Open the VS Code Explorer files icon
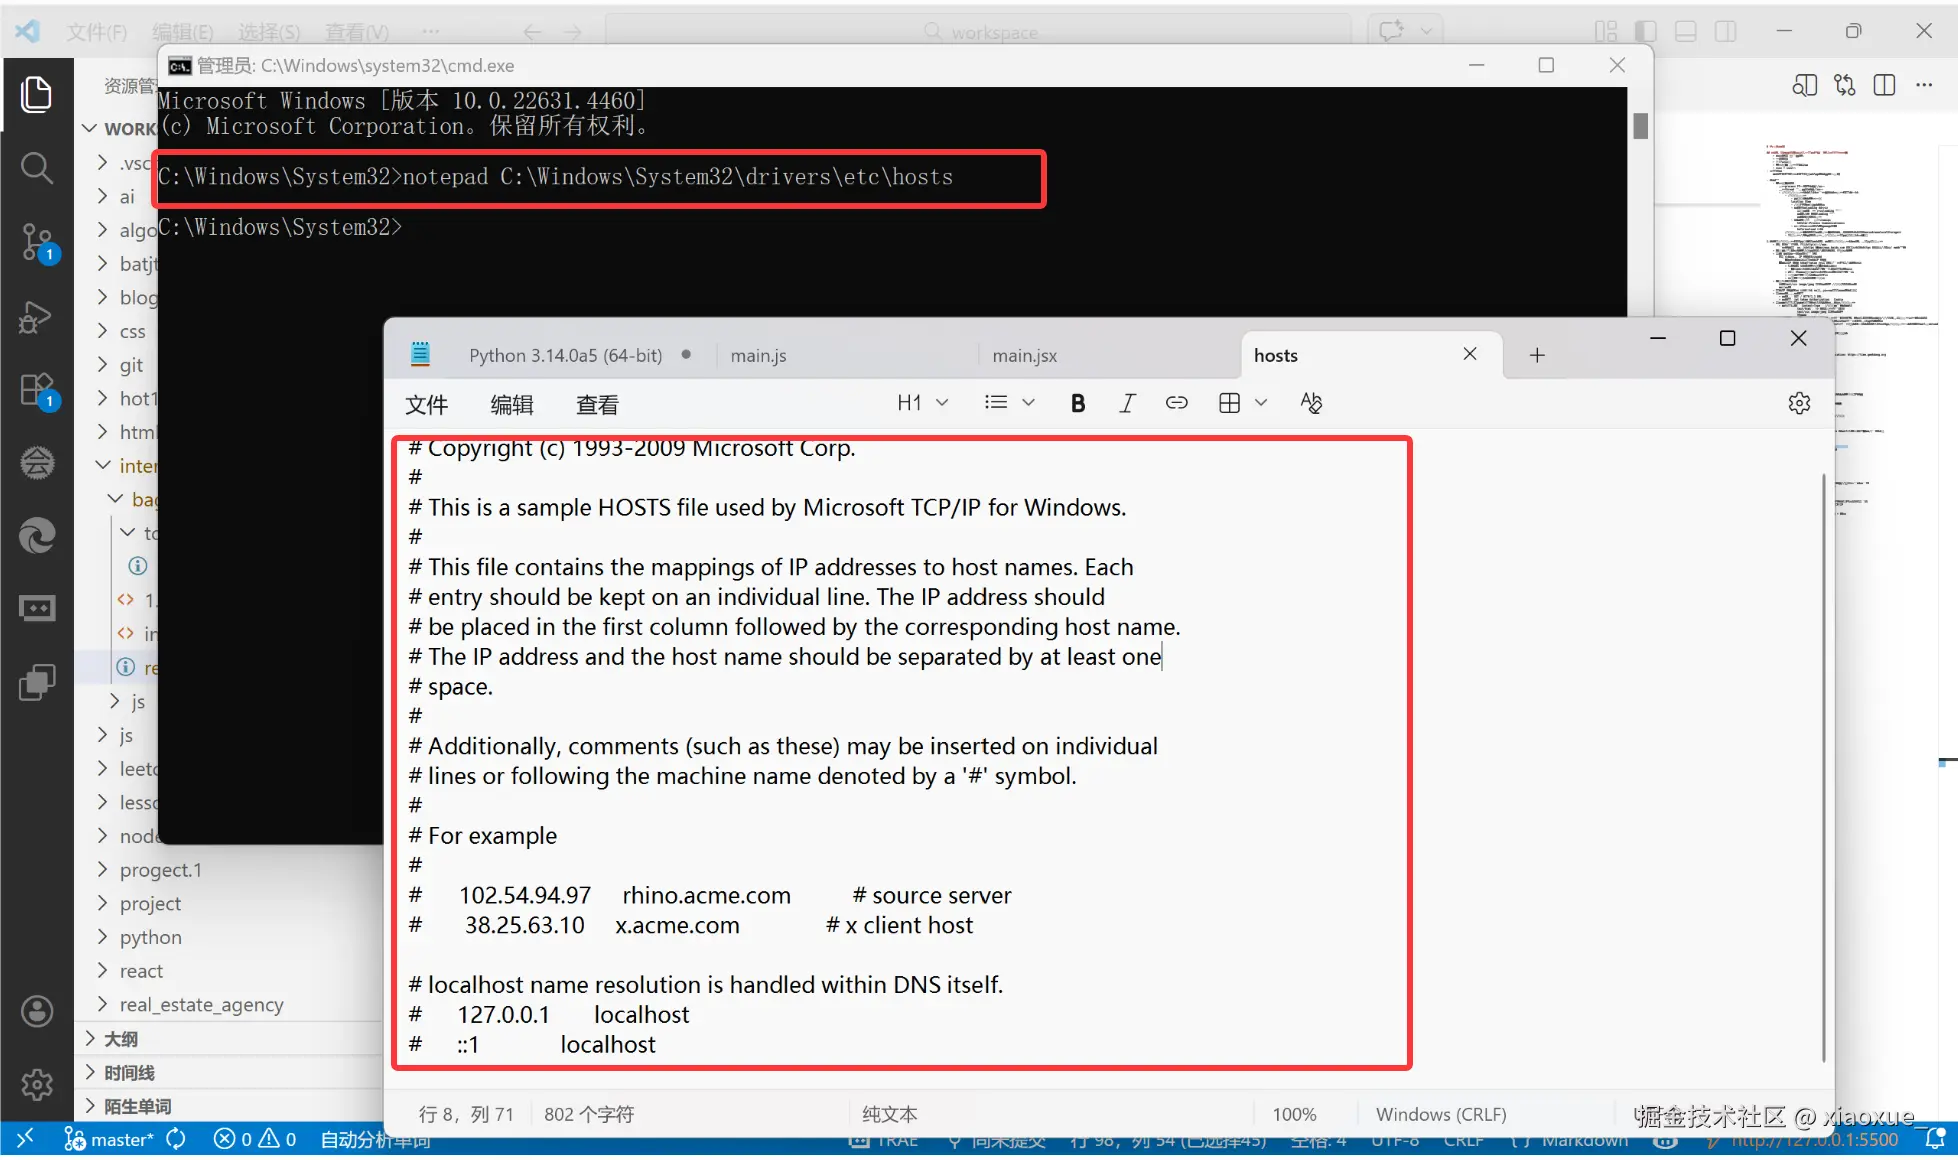The height and width of the screenshot is (1160, 1958). (37, 95)
